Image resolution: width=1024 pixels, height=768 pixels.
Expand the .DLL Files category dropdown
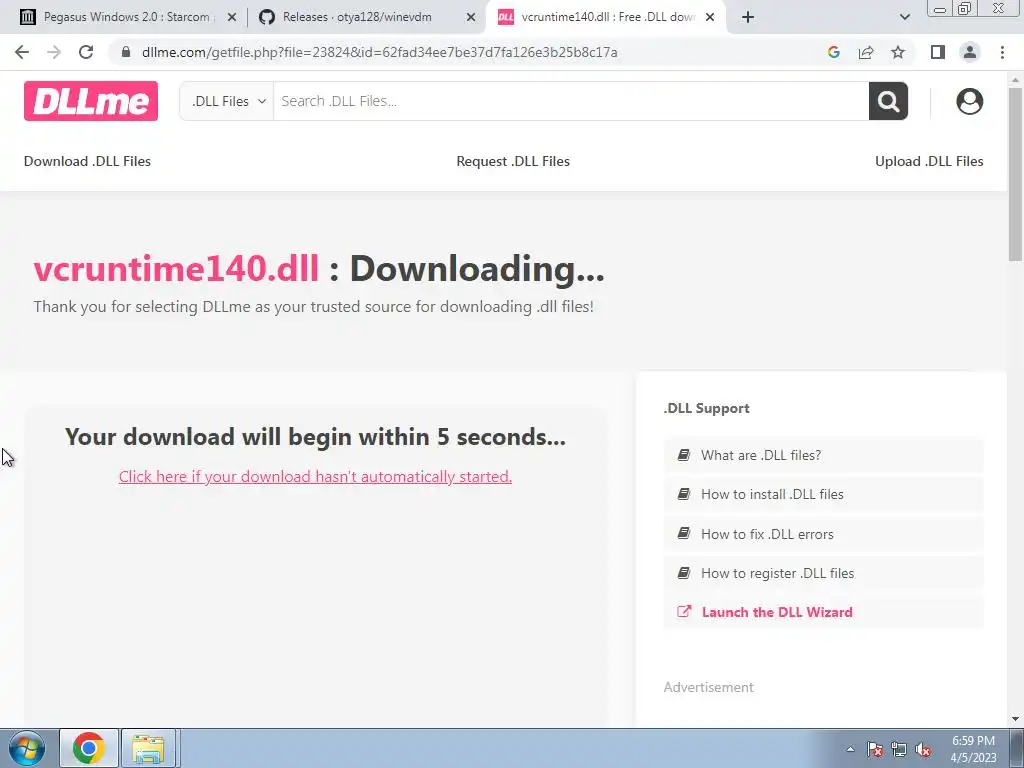(227, 101)
